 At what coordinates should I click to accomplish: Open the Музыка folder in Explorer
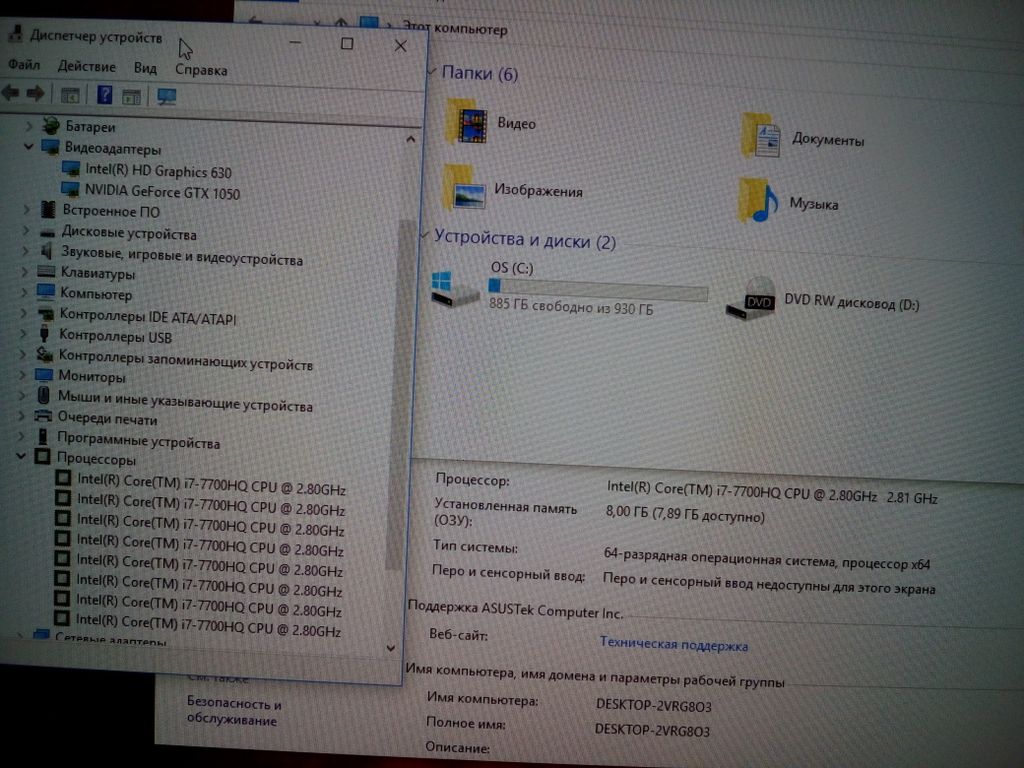click(788, 201)
